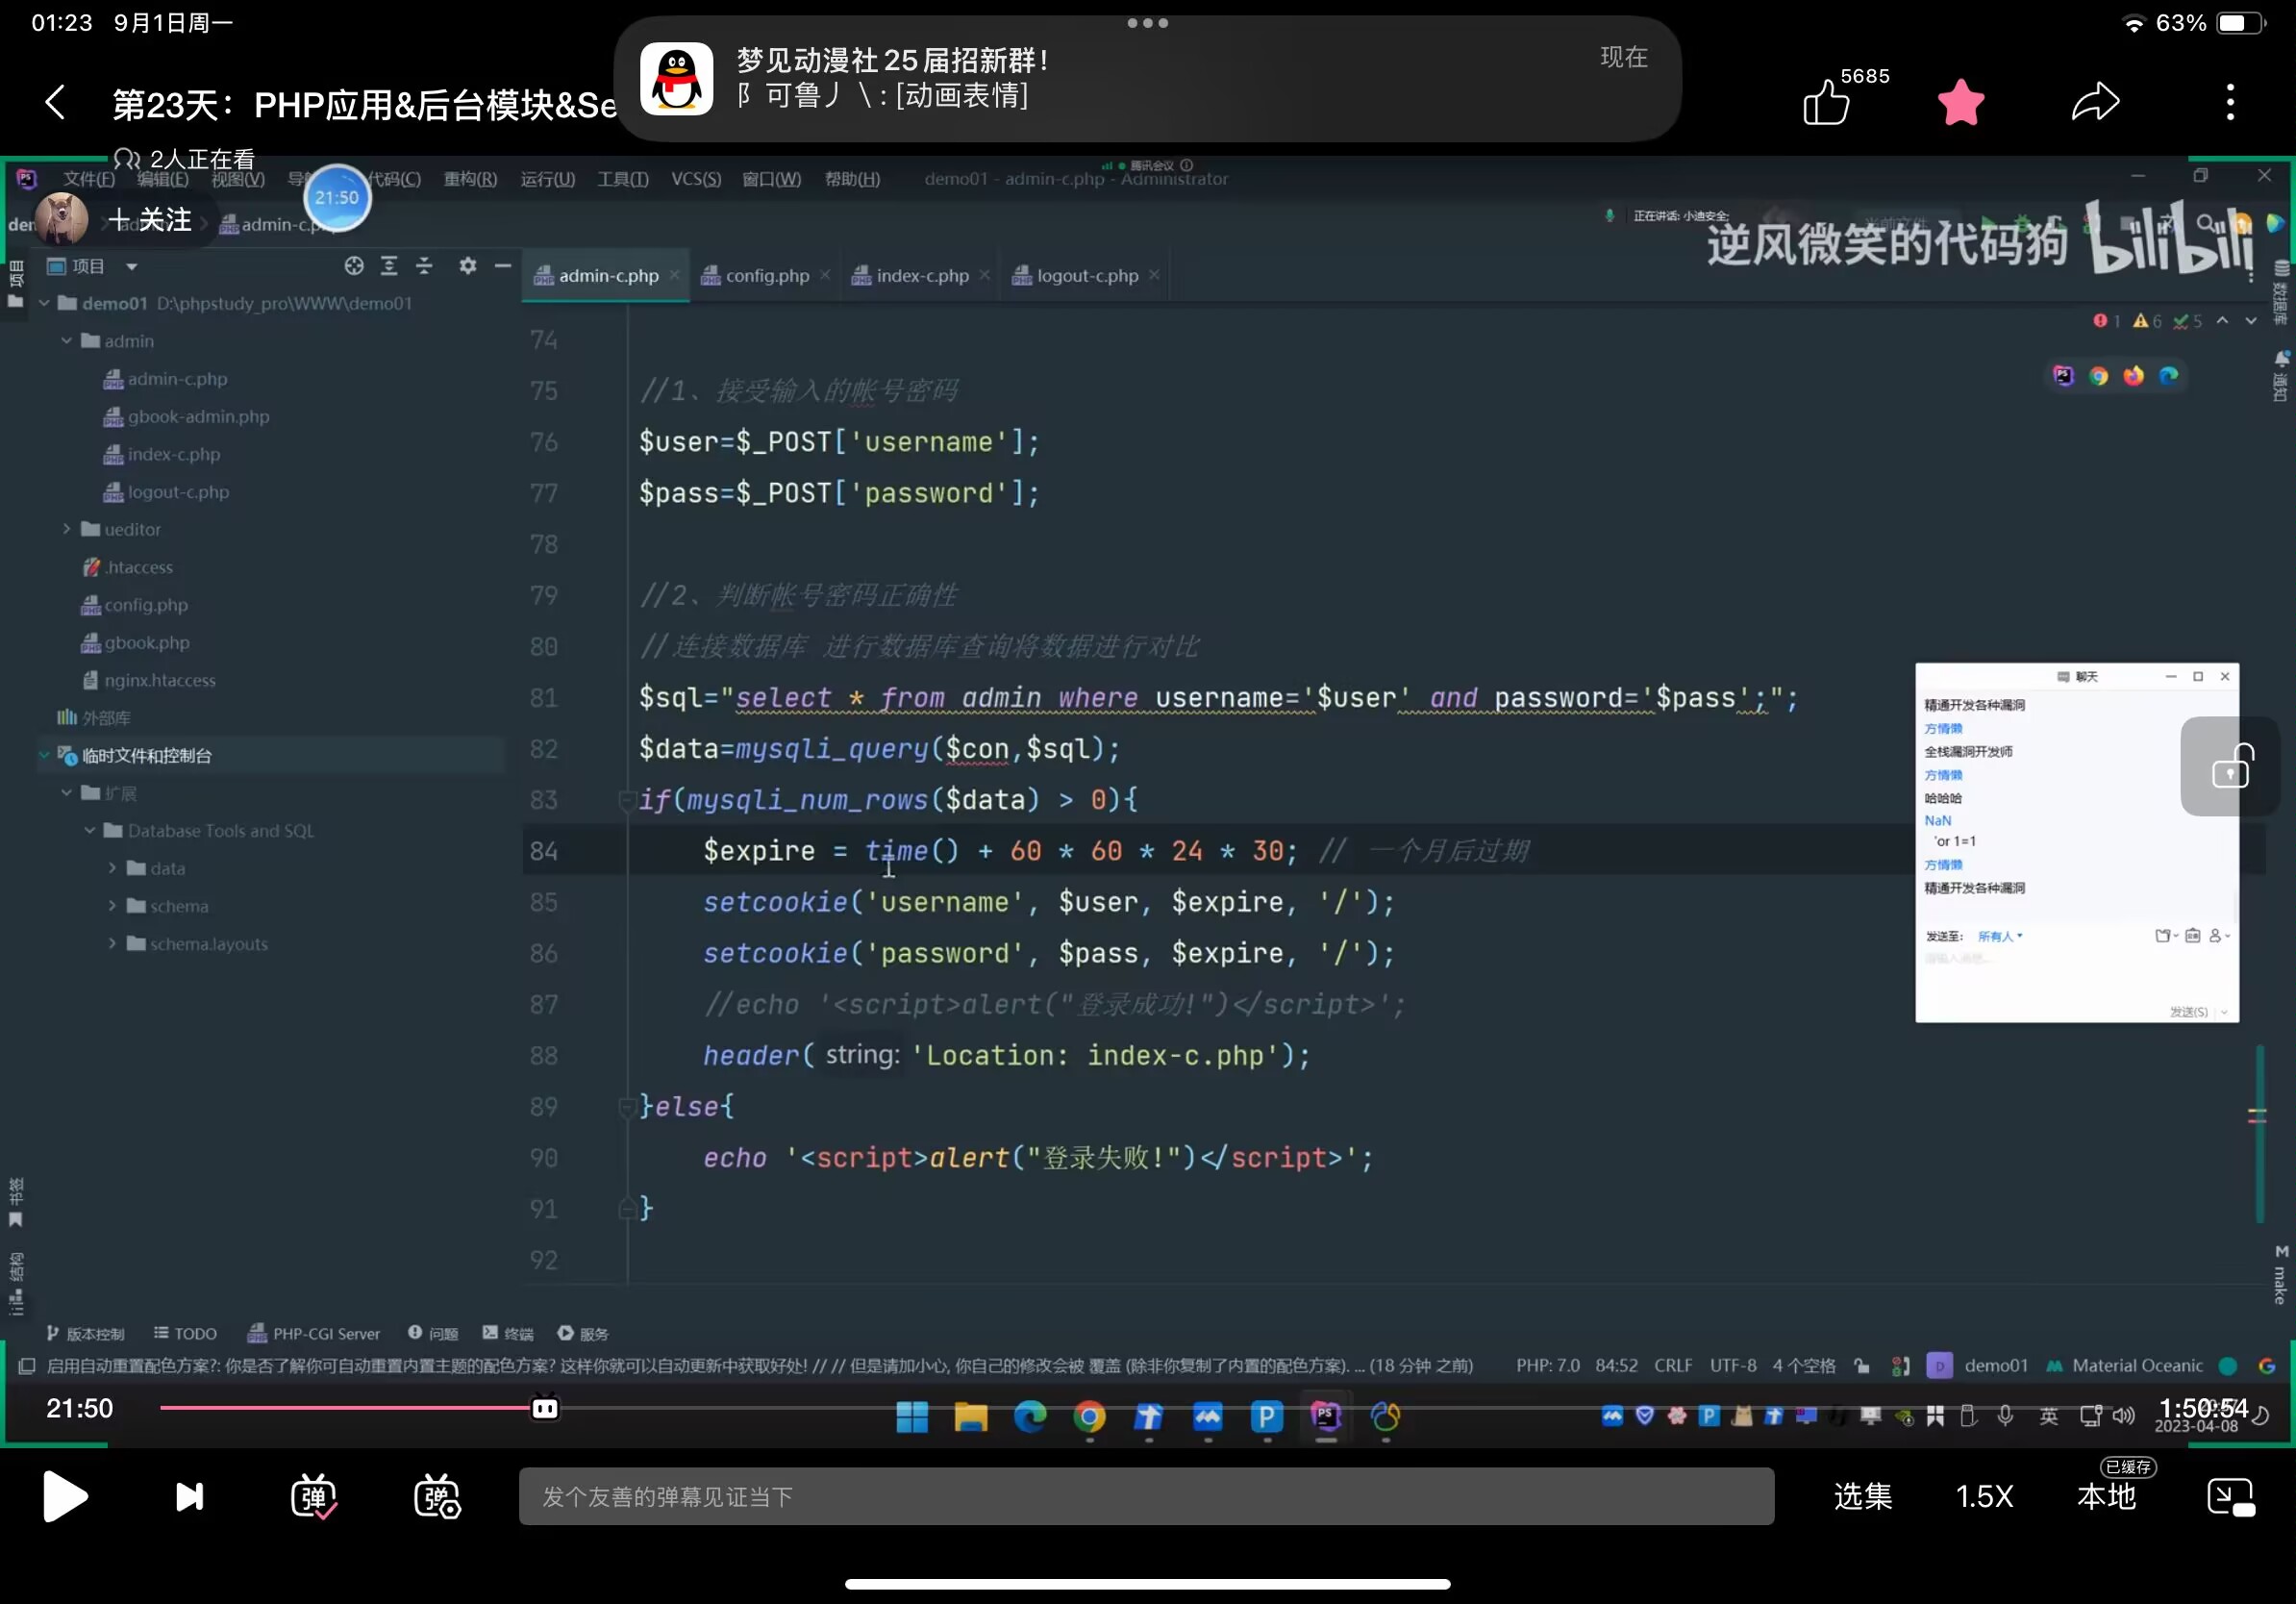
Task: Open in PhpStorm built-in preview icon
Action: click(2063, 375)
